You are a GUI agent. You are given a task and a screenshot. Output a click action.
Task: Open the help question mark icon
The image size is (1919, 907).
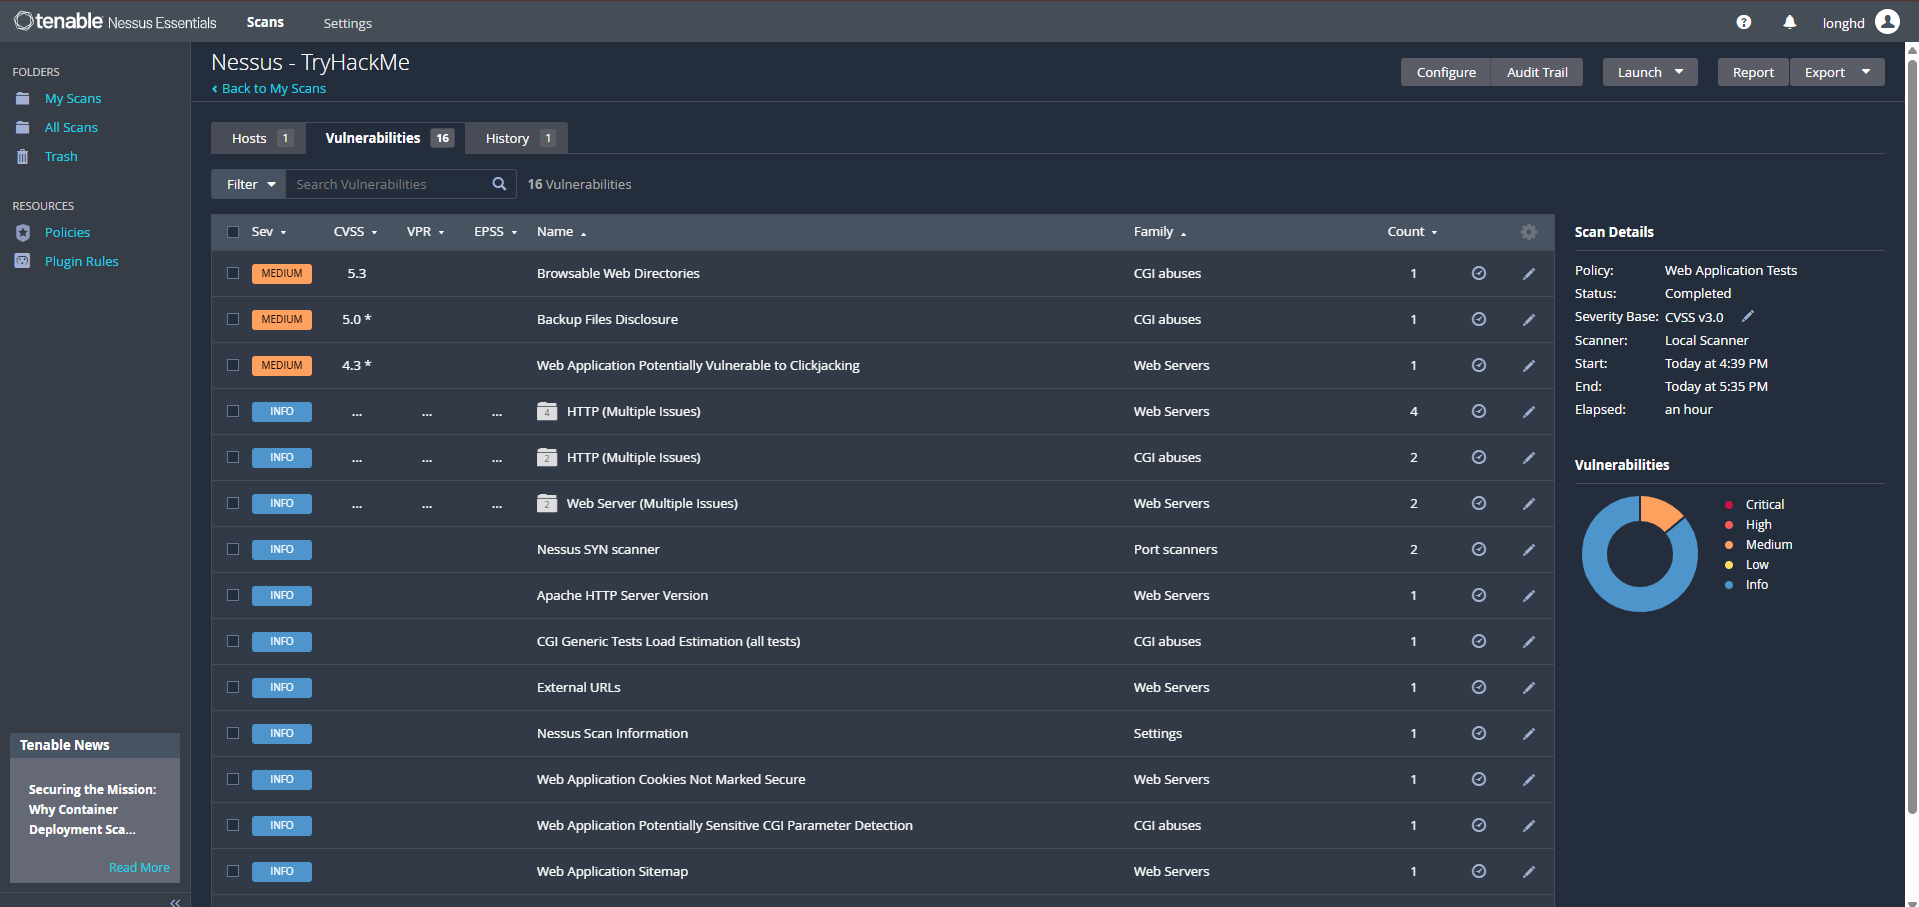click(x=1743, y=22)
